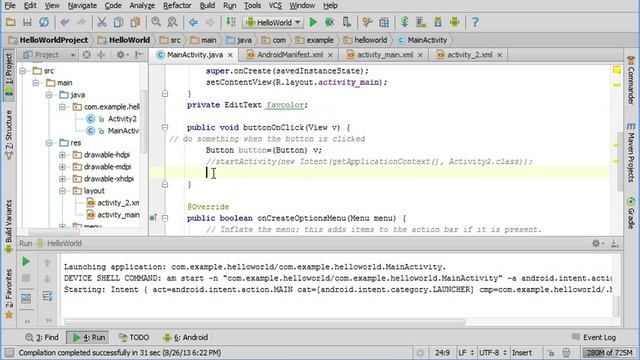Expand the drawable-mdpi folder
Viewport: 640px width, 360px height.
click(62, 167)
